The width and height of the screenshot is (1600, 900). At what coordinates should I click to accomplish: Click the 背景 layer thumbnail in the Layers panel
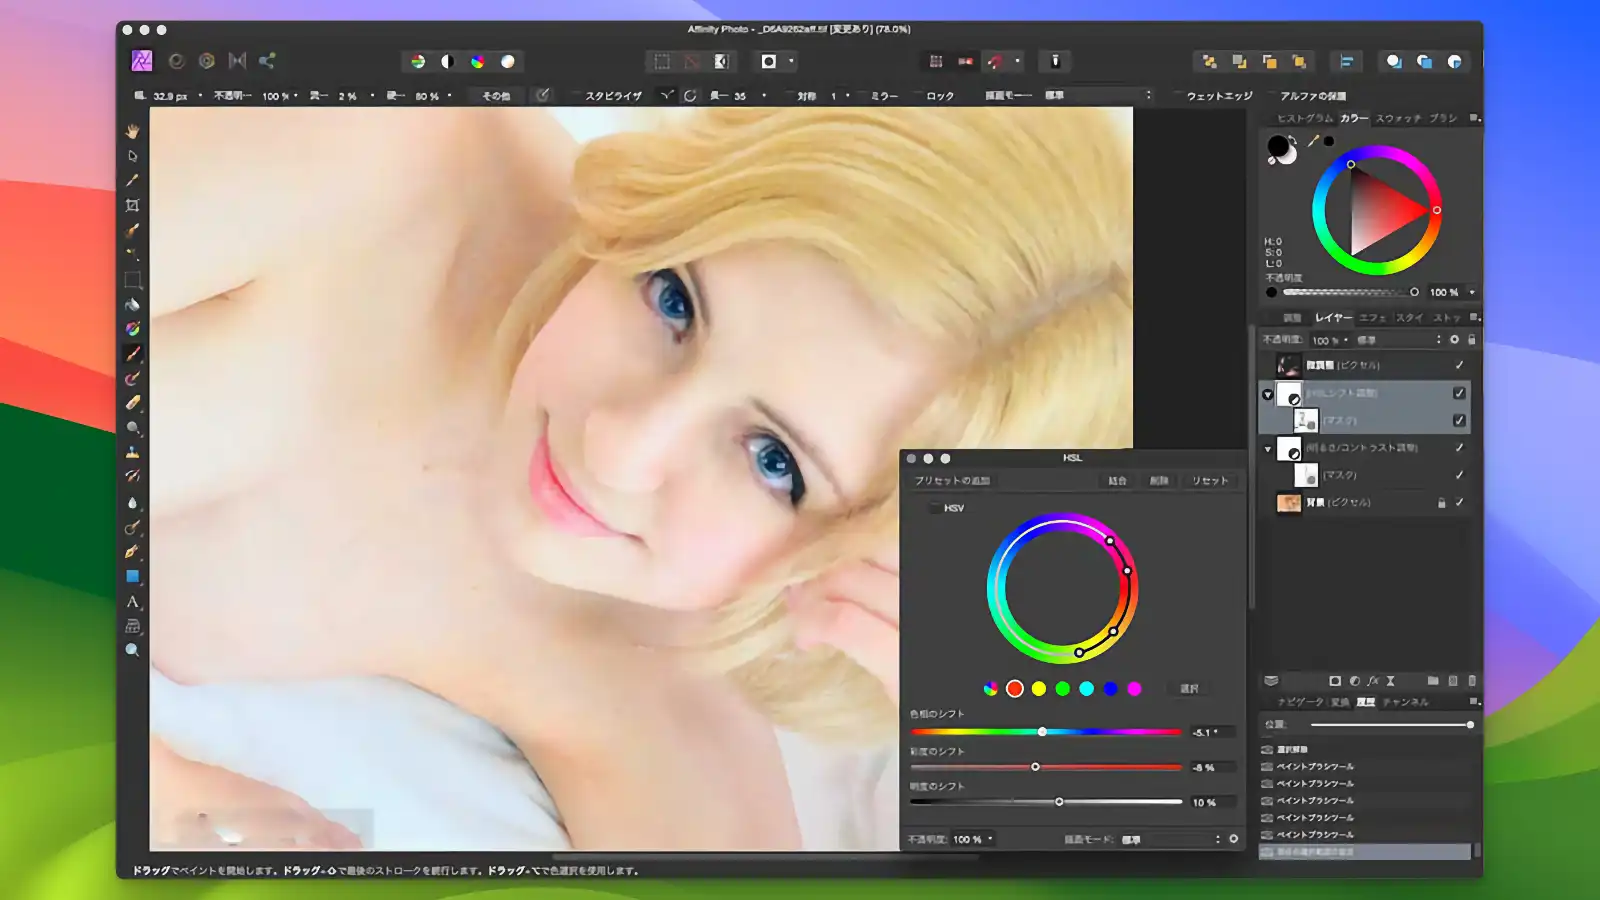1288,502
